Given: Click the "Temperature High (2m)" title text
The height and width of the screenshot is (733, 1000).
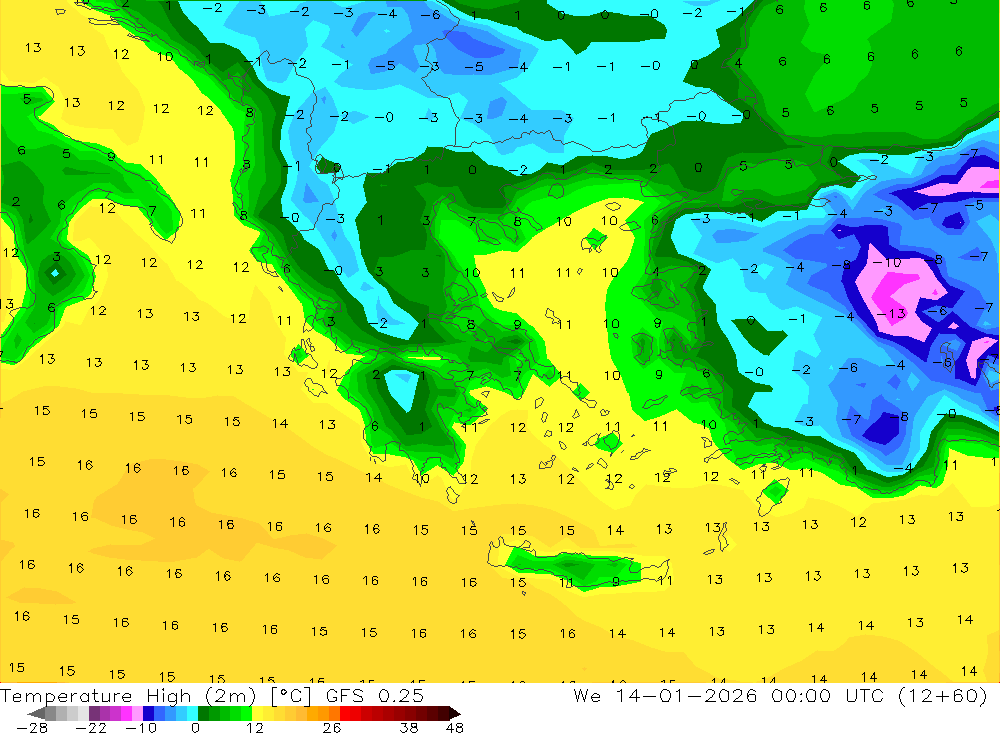Looking at the screenshot, I should (128, 696).
